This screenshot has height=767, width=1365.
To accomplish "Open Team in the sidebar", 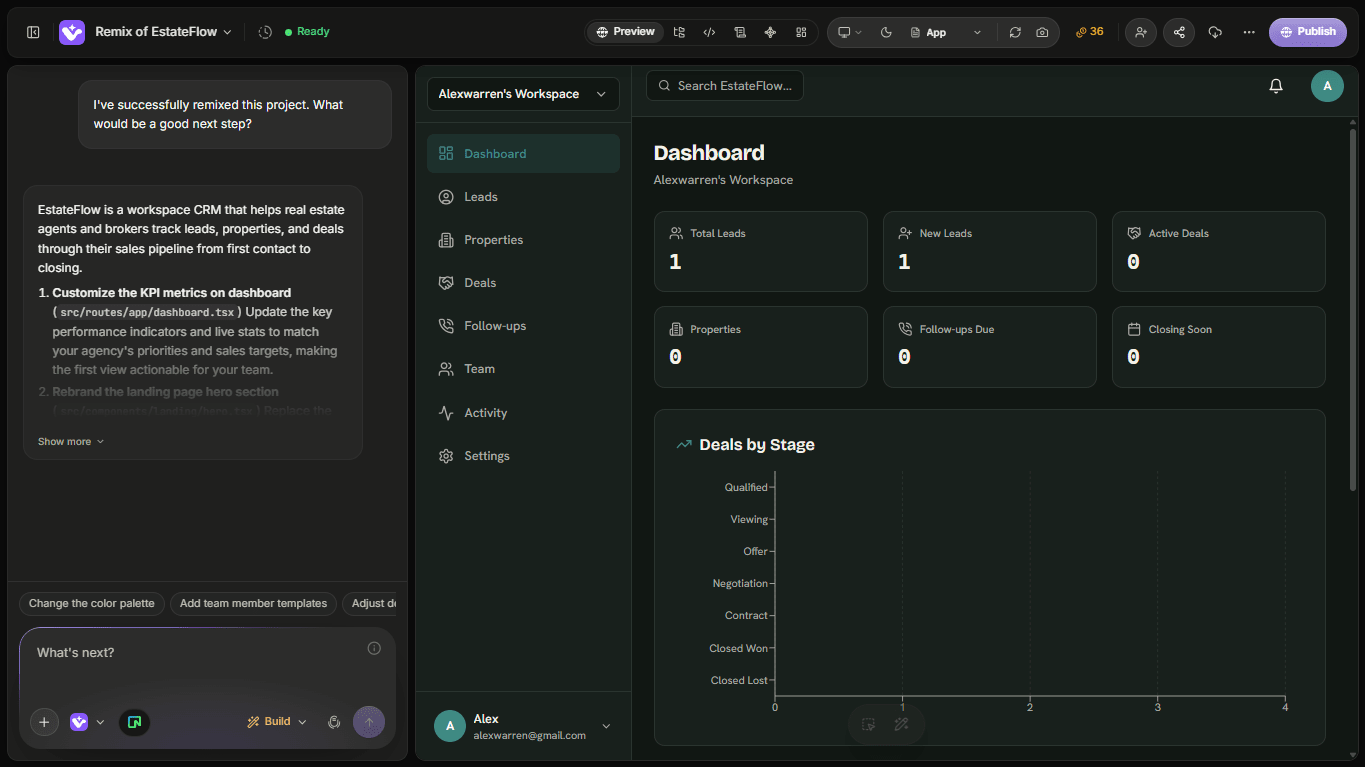I will [x=523, y=369].
